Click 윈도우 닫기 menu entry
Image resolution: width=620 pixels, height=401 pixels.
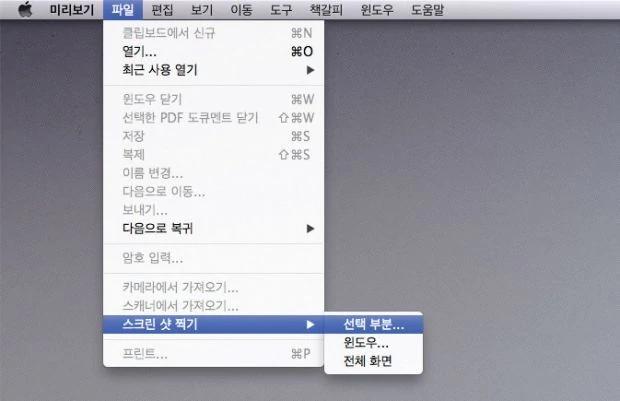point(214,99)
